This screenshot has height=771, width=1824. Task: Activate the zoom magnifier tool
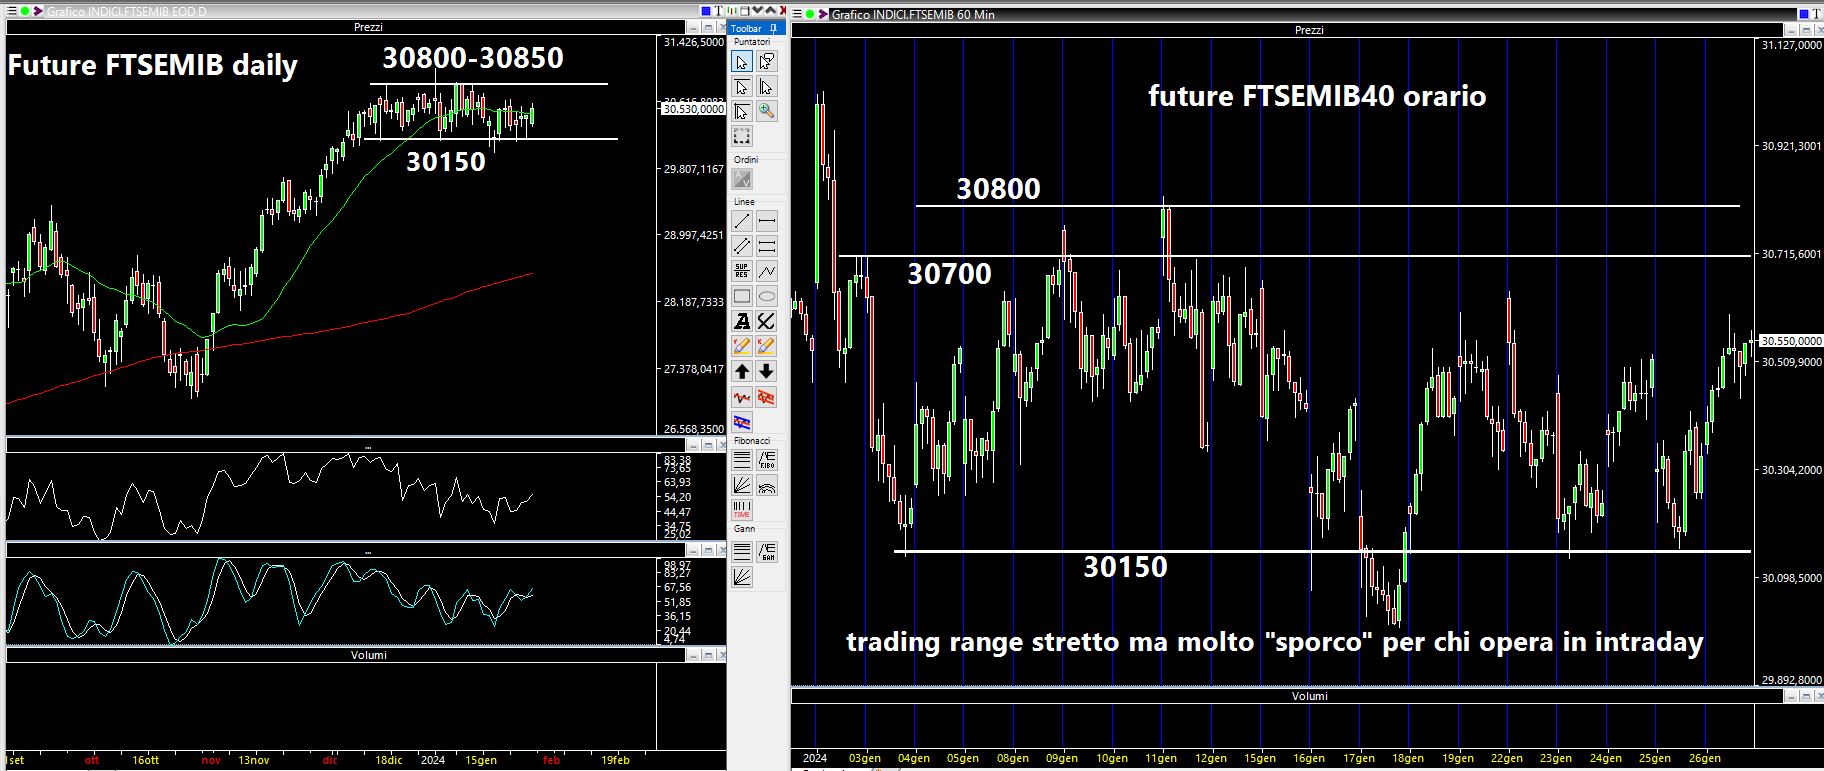coord(767,112)
